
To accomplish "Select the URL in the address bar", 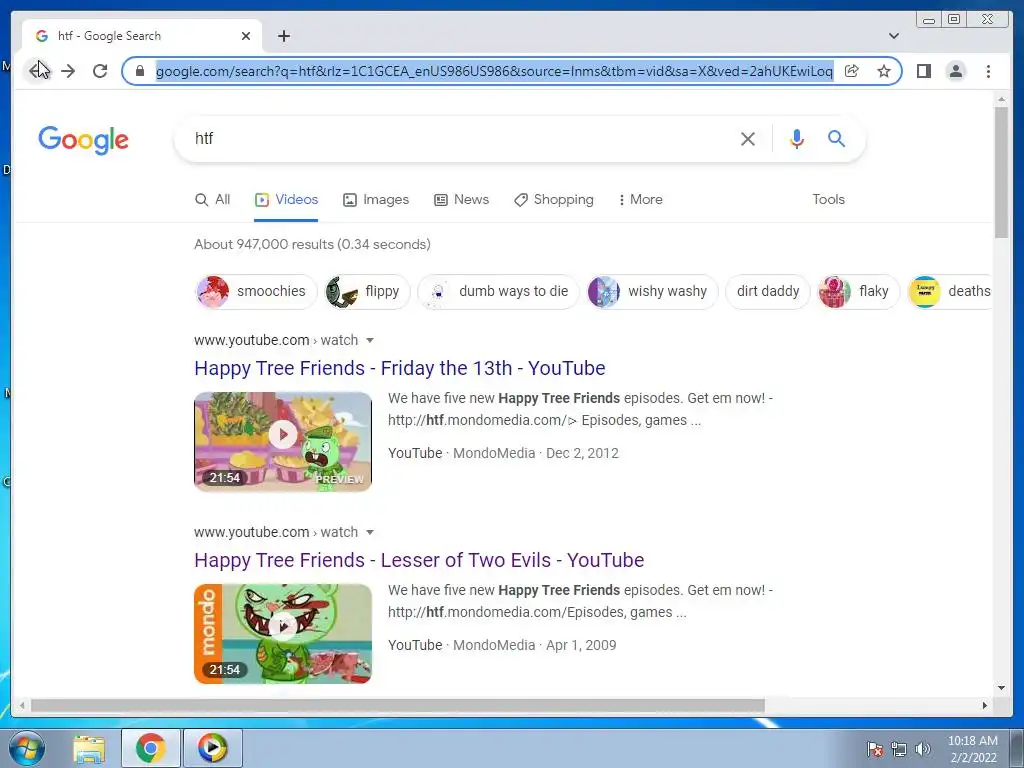I will point(494,71).
